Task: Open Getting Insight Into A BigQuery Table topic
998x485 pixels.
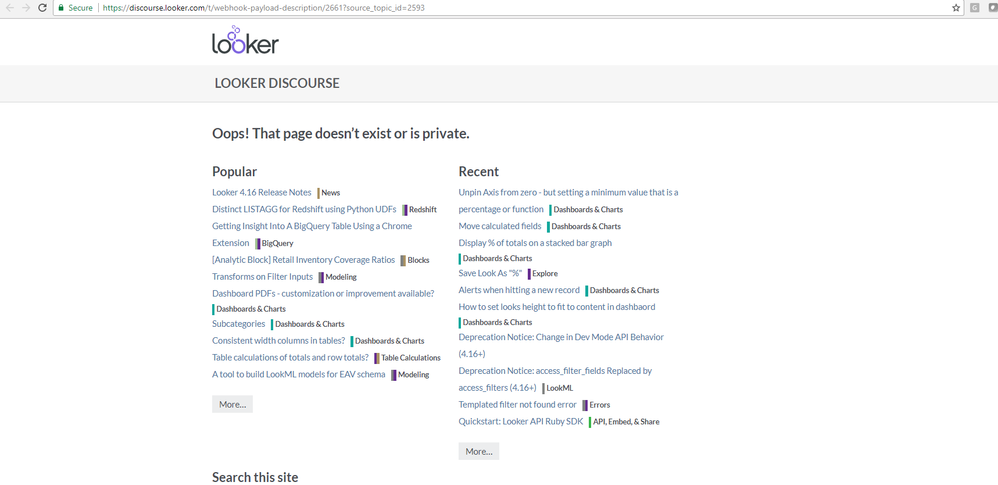Action: [312, 234]
